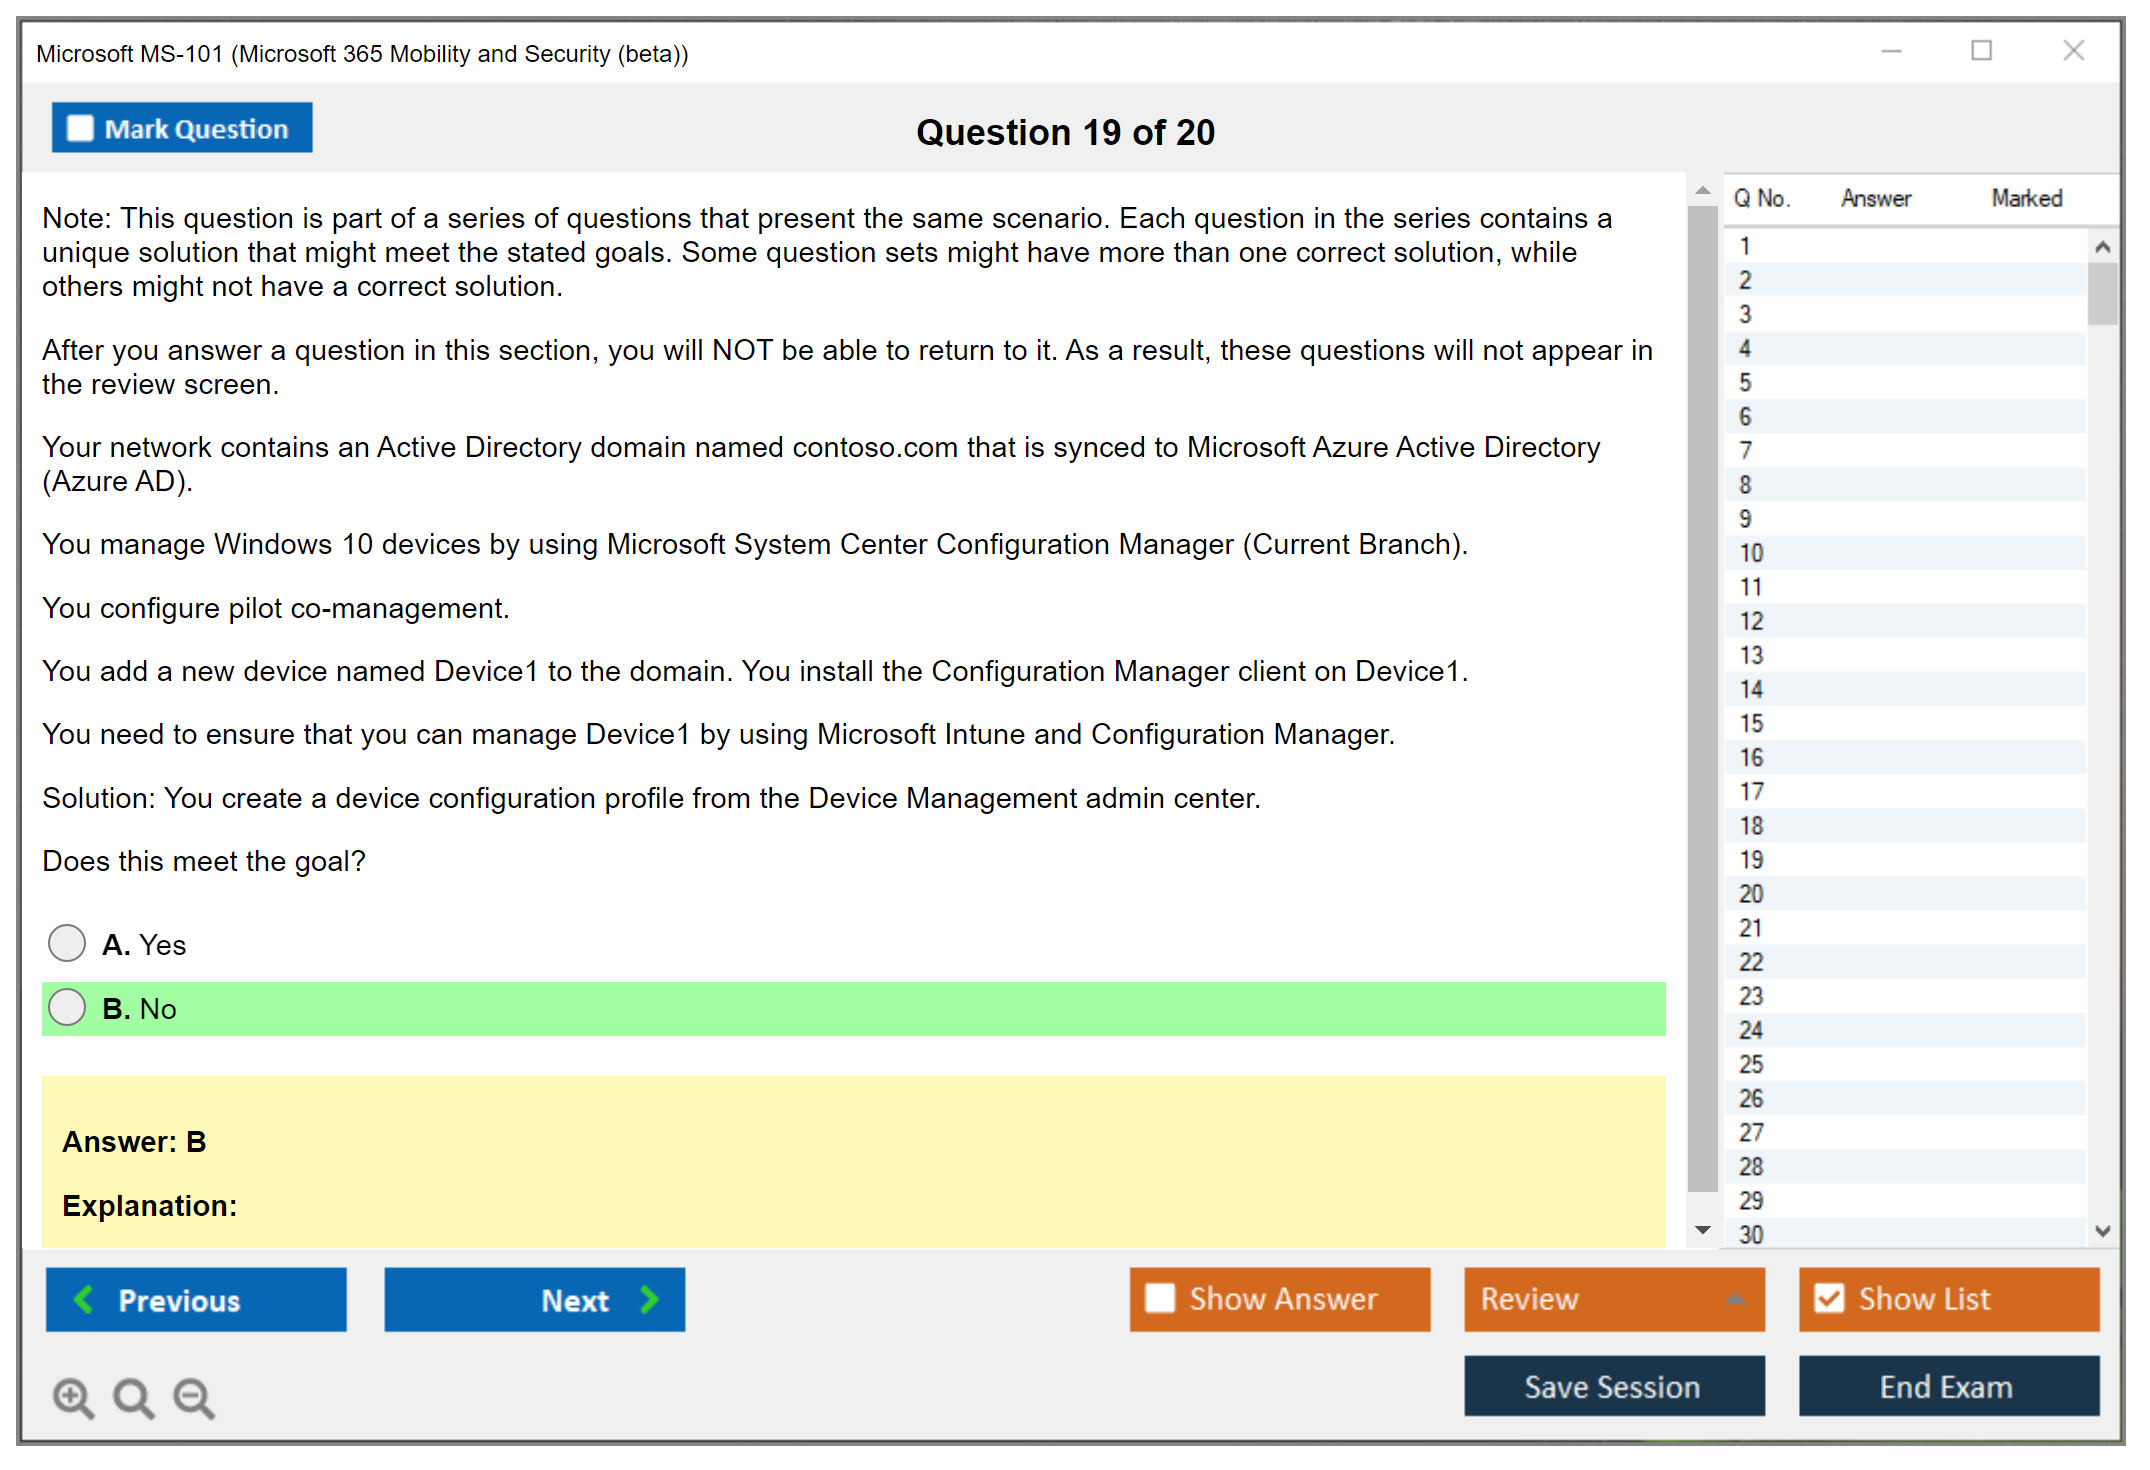
Task: Uncheck the Show List checkbox
Action: tap(1829, 1298)
